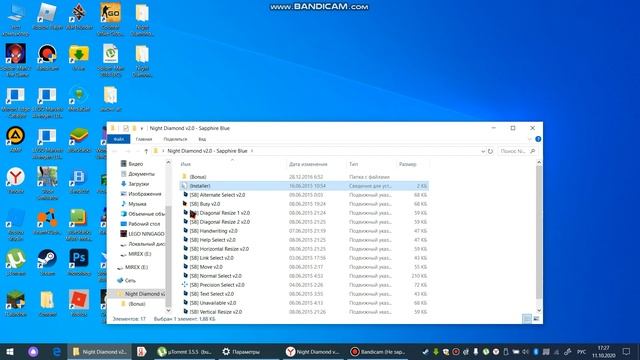Open the Вид ribbon tab
The image size is (640, 360).
(x=202, y=139)
